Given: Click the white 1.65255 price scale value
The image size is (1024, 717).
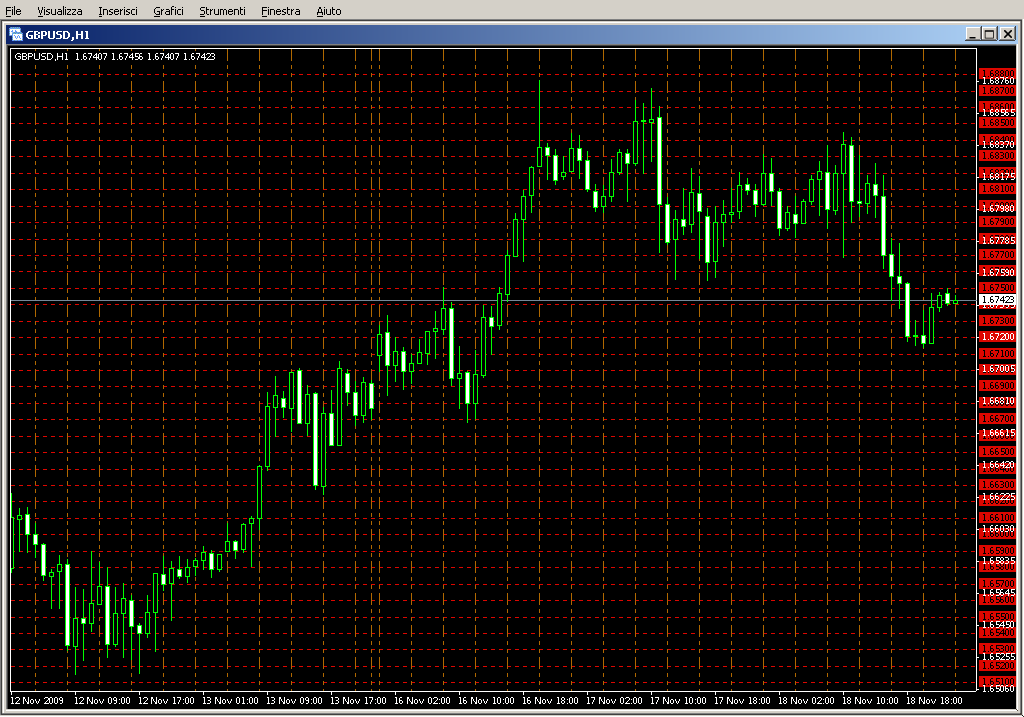Looking at the screenshot, I should 998,656.
